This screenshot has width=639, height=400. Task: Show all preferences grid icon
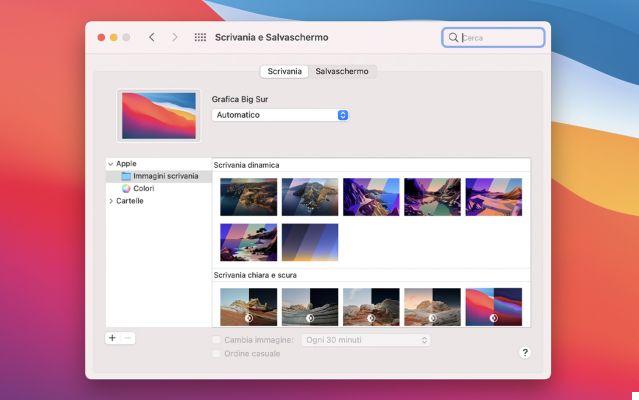tap(200, 37)
